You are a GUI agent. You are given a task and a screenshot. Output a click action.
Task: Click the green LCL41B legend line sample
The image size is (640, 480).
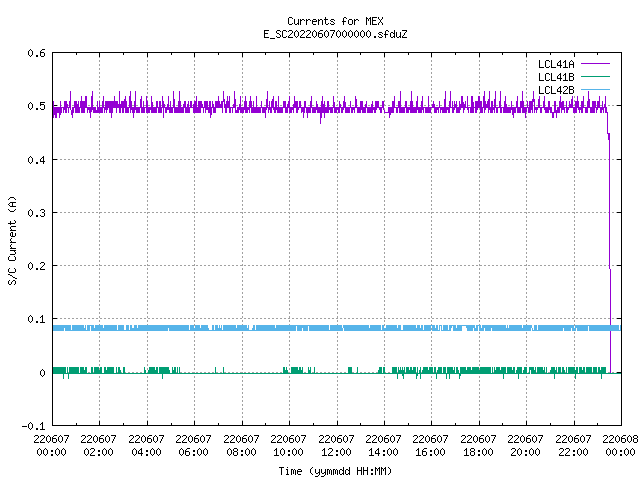pyautogui.click(x=595, y=77)
